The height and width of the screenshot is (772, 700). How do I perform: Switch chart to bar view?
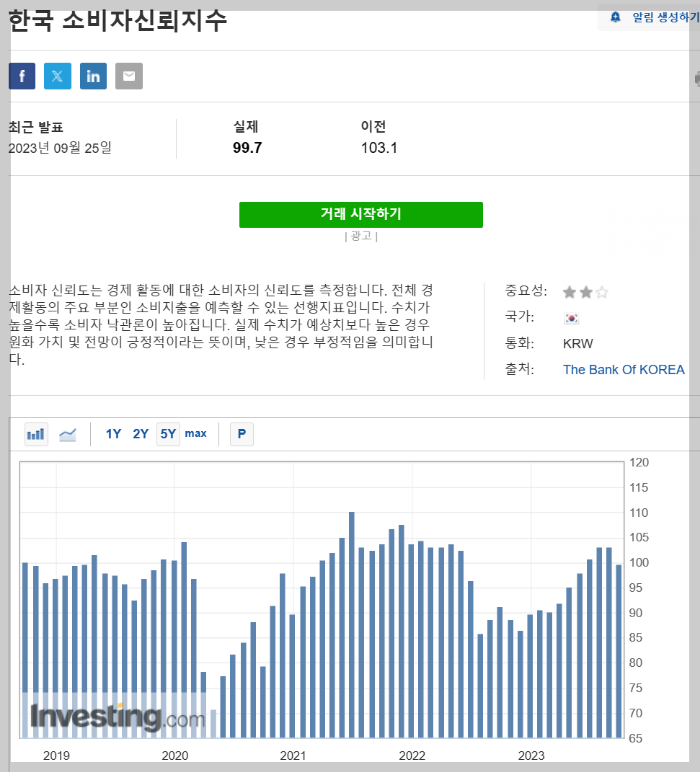[36, 434]
